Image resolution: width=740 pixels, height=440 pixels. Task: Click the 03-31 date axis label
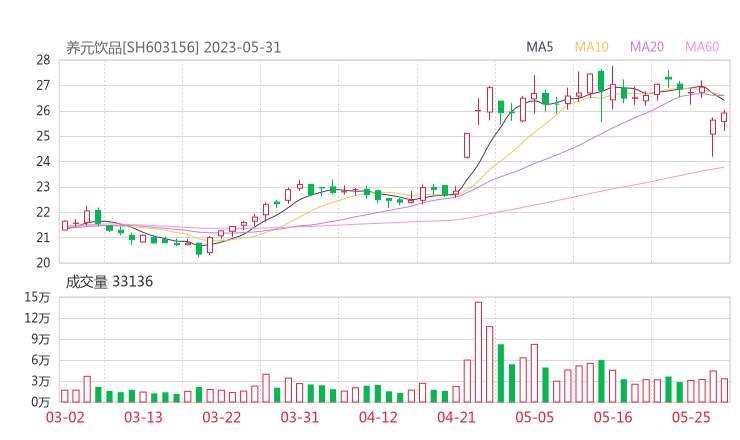click(300, 417)
